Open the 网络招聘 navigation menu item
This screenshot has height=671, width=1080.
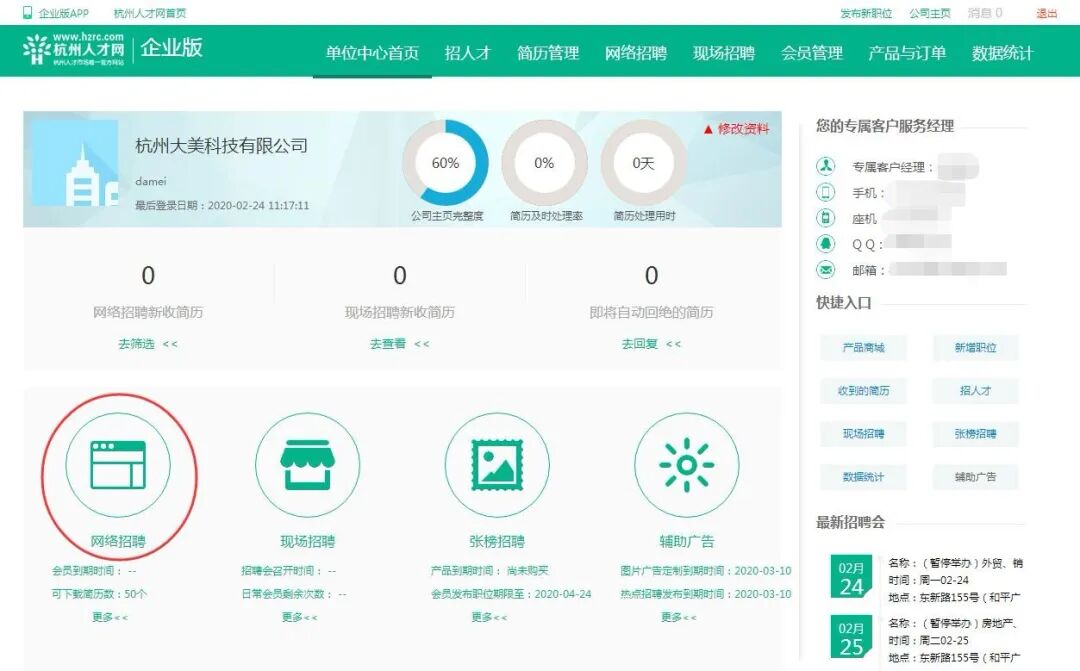[636, 53]
